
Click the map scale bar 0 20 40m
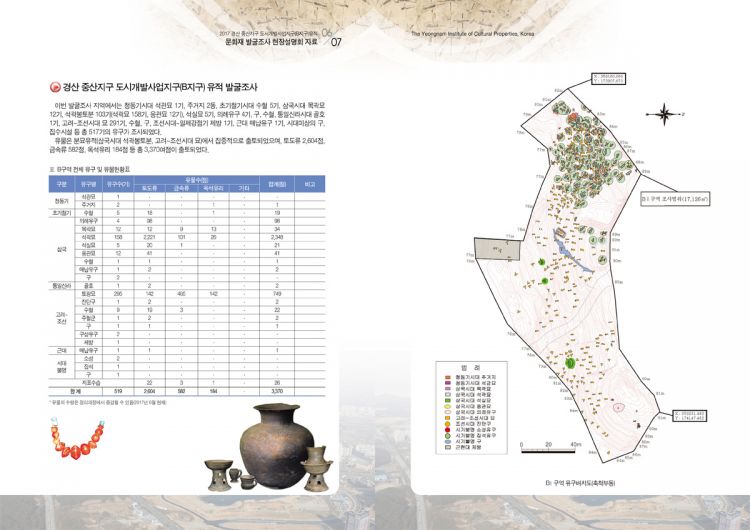[551, 448]
